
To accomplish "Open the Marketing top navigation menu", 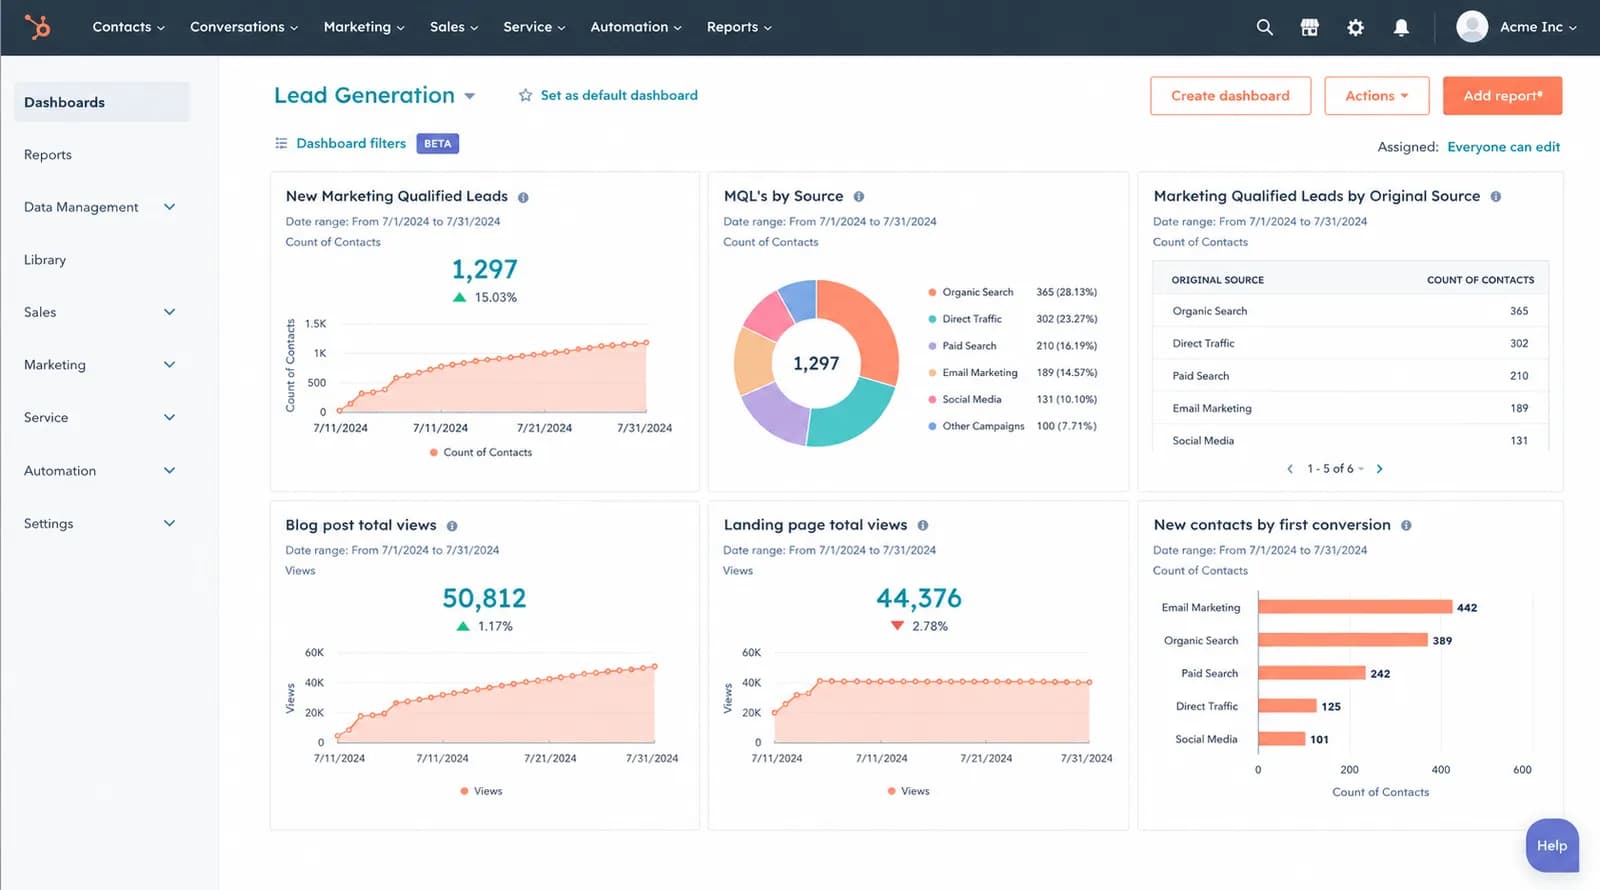I will (x=364, y=27).
